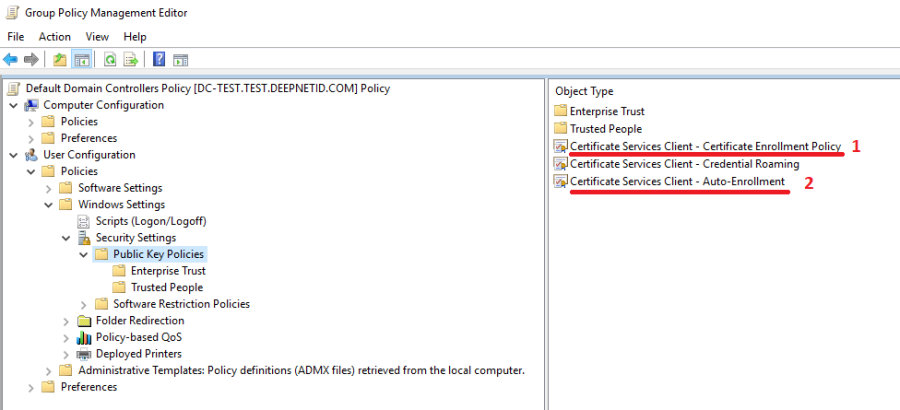
Task: Open Help via the blue question-mark icon
Action: (159, 59)
